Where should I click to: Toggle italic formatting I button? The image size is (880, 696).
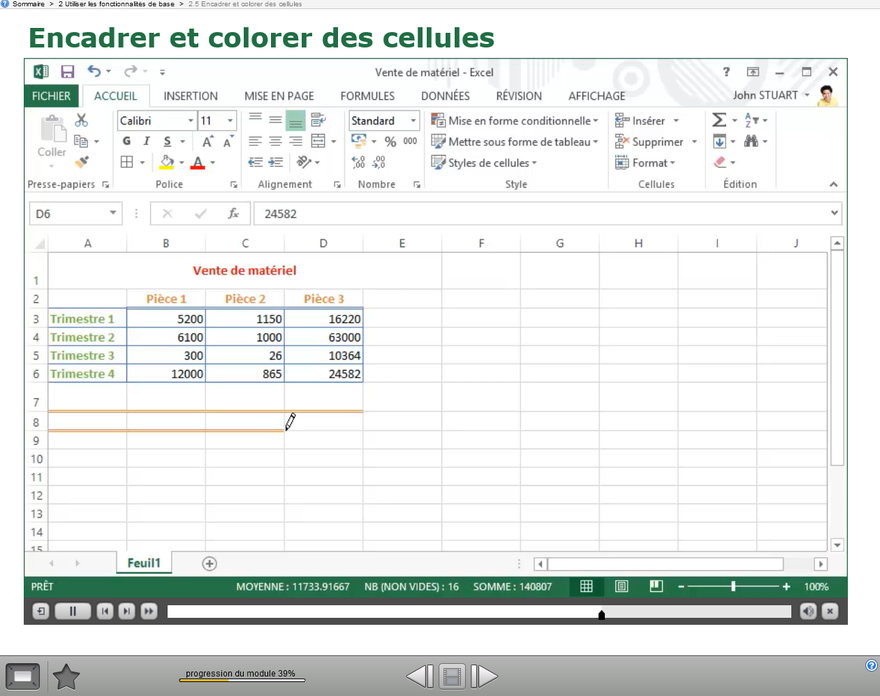pos(147,142)
